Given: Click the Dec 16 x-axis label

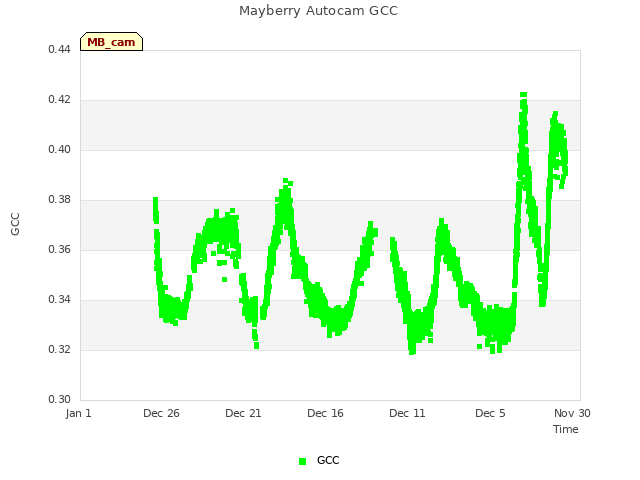Looking at the screenshot, I should tap(325, 413).
